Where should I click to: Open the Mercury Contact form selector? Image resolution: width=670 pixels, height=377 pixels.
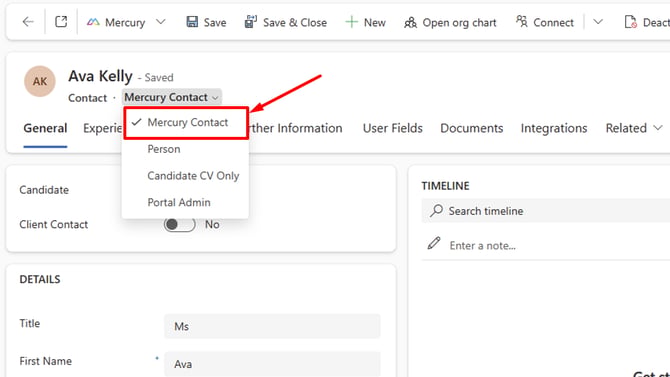(x=172, y=97)
